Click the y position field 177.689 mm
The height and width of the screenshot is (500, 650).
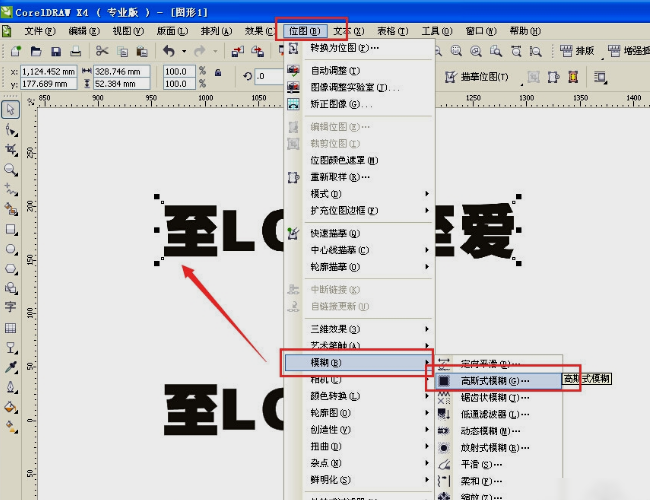[49, 84]
